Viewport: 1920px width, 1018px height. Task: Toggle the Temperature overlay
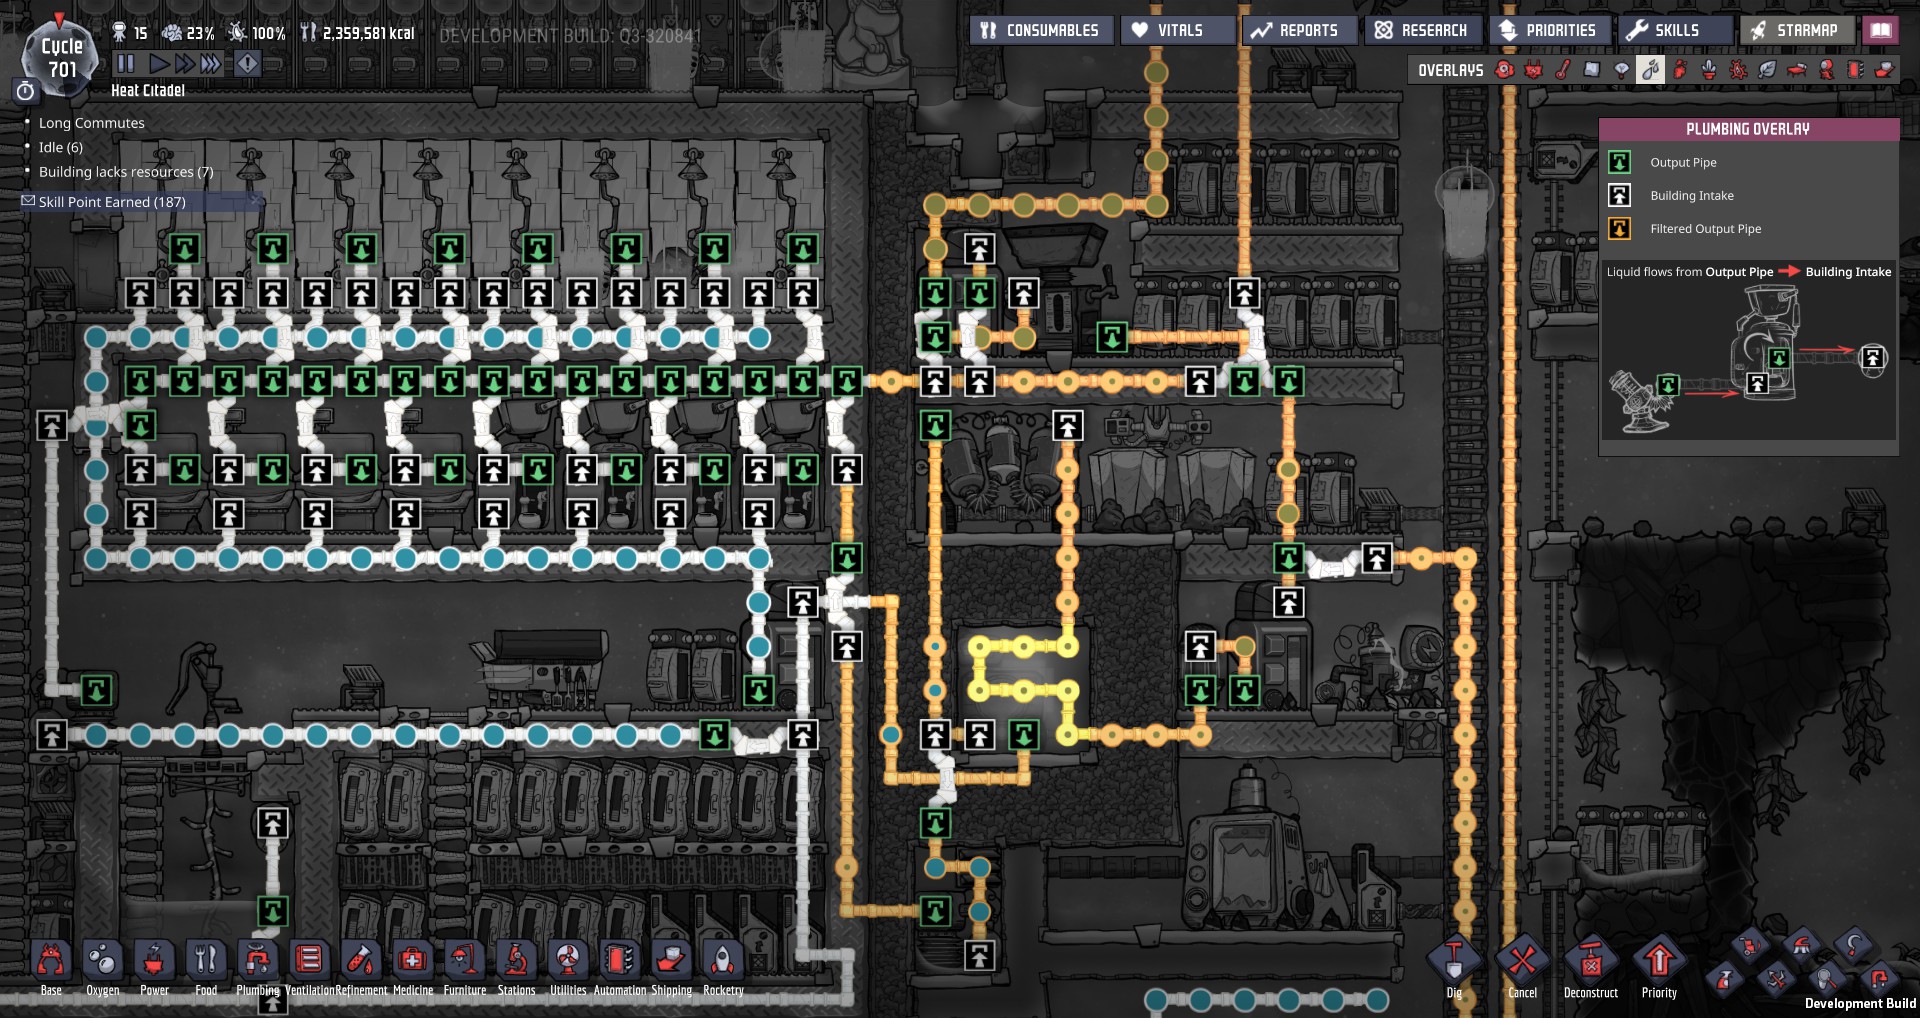(x=1563, y=70)
